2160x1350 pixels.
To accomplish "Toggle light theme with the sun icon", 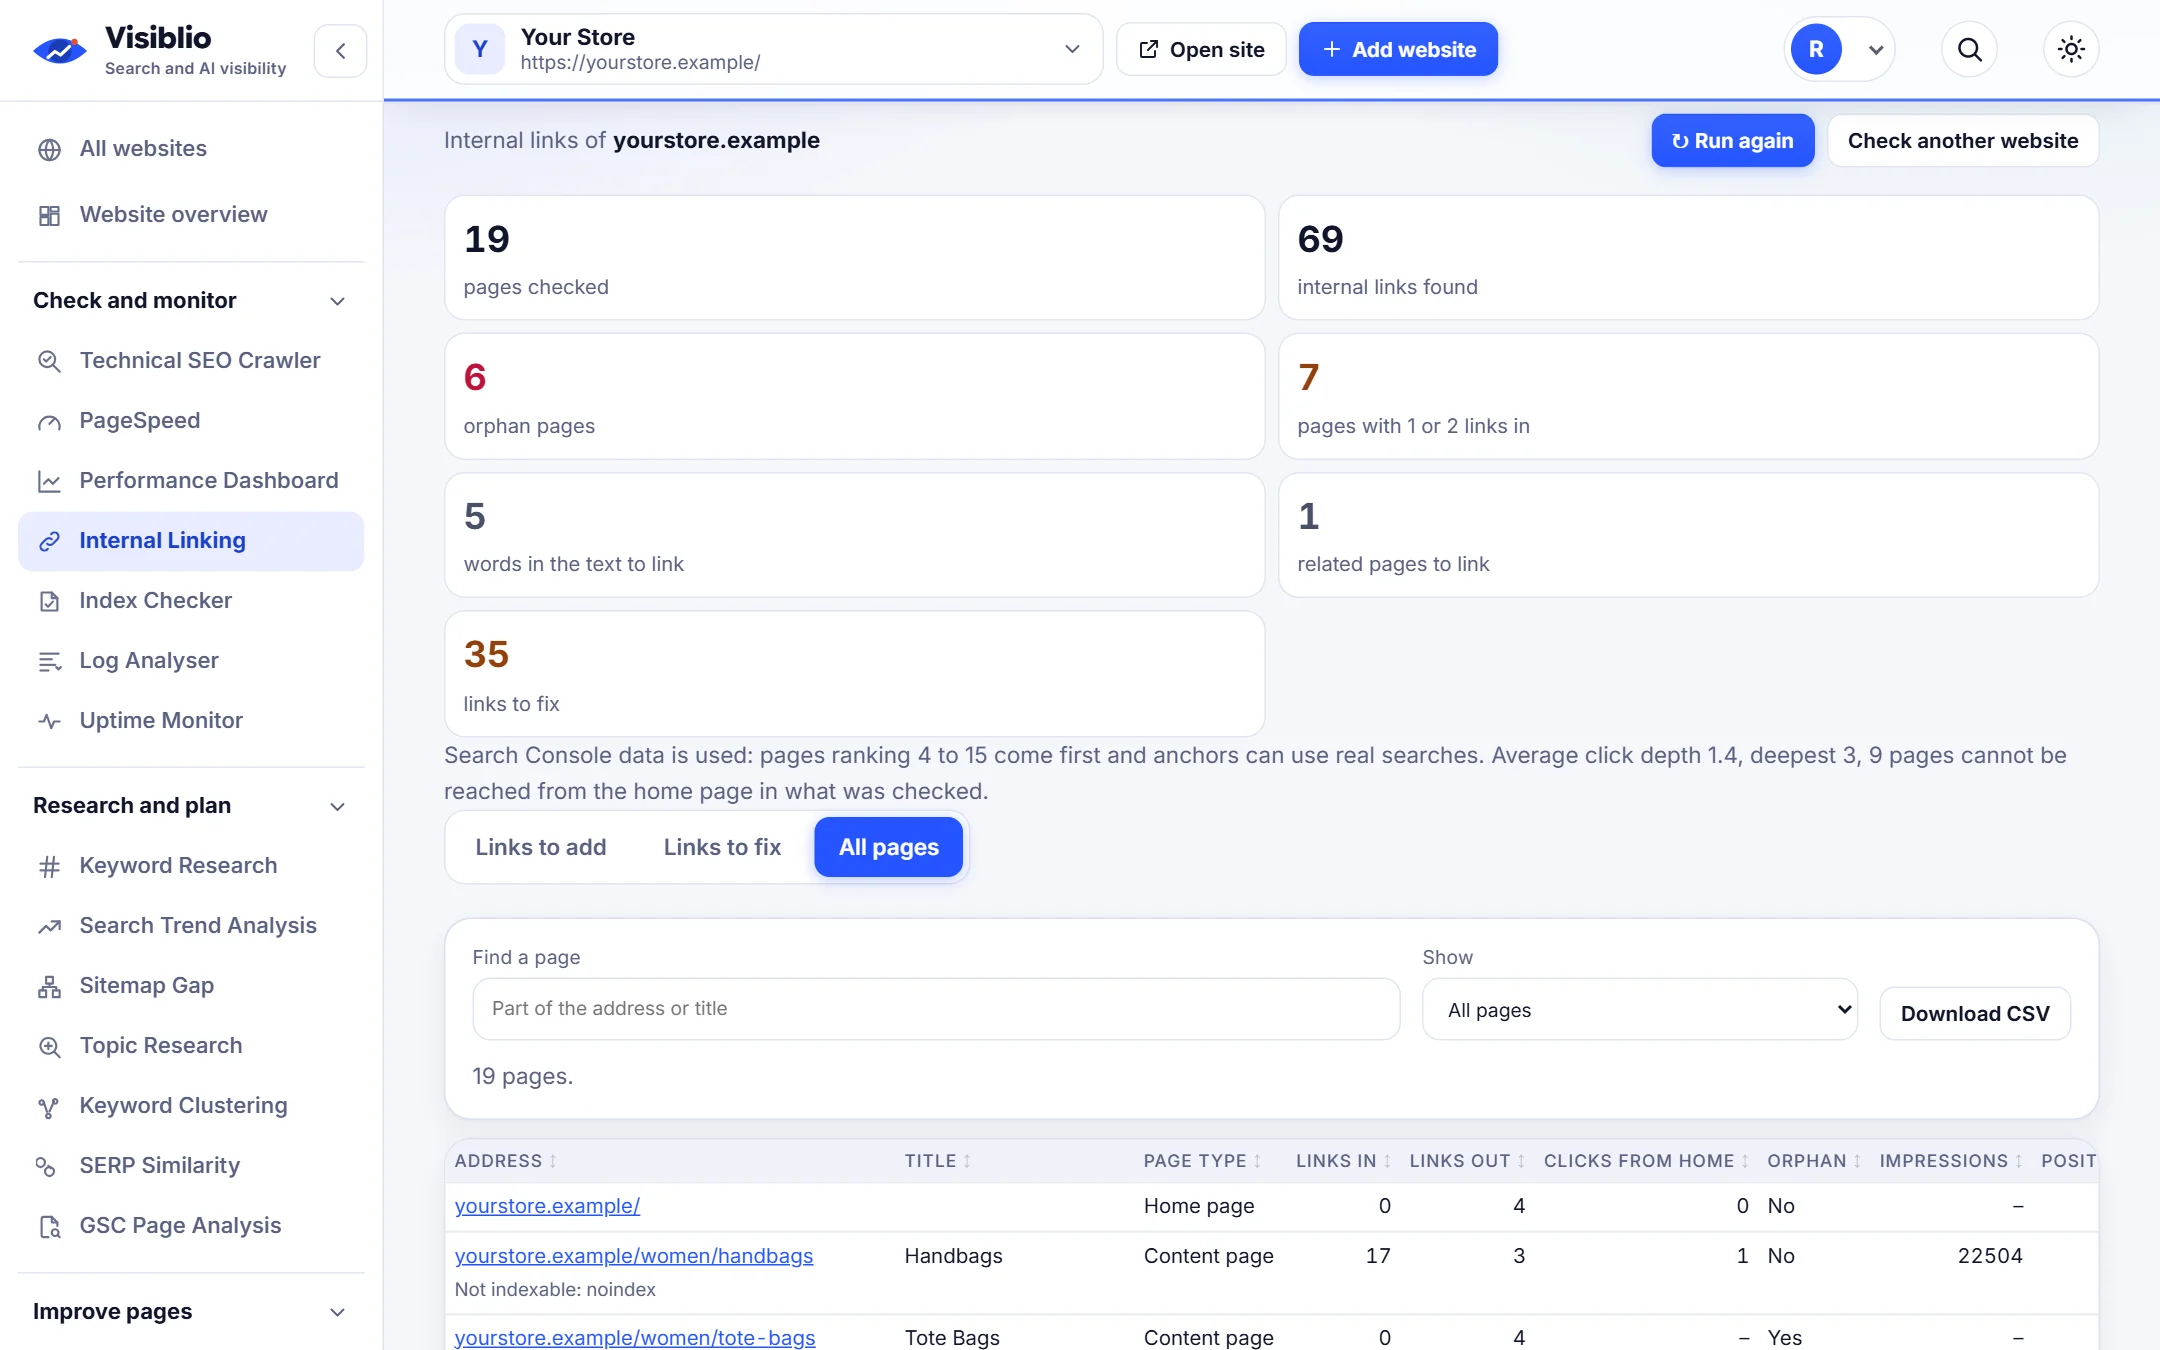I will click(2071, 49).
